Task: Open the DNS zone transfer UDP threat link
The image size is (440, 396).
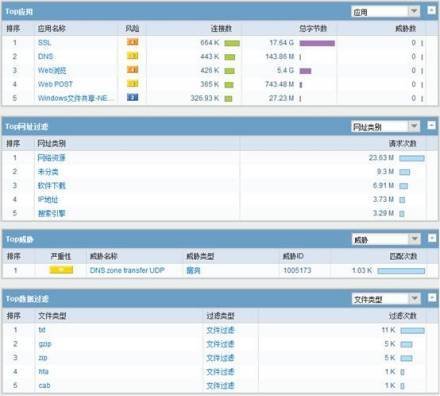Action: [127, 270]
